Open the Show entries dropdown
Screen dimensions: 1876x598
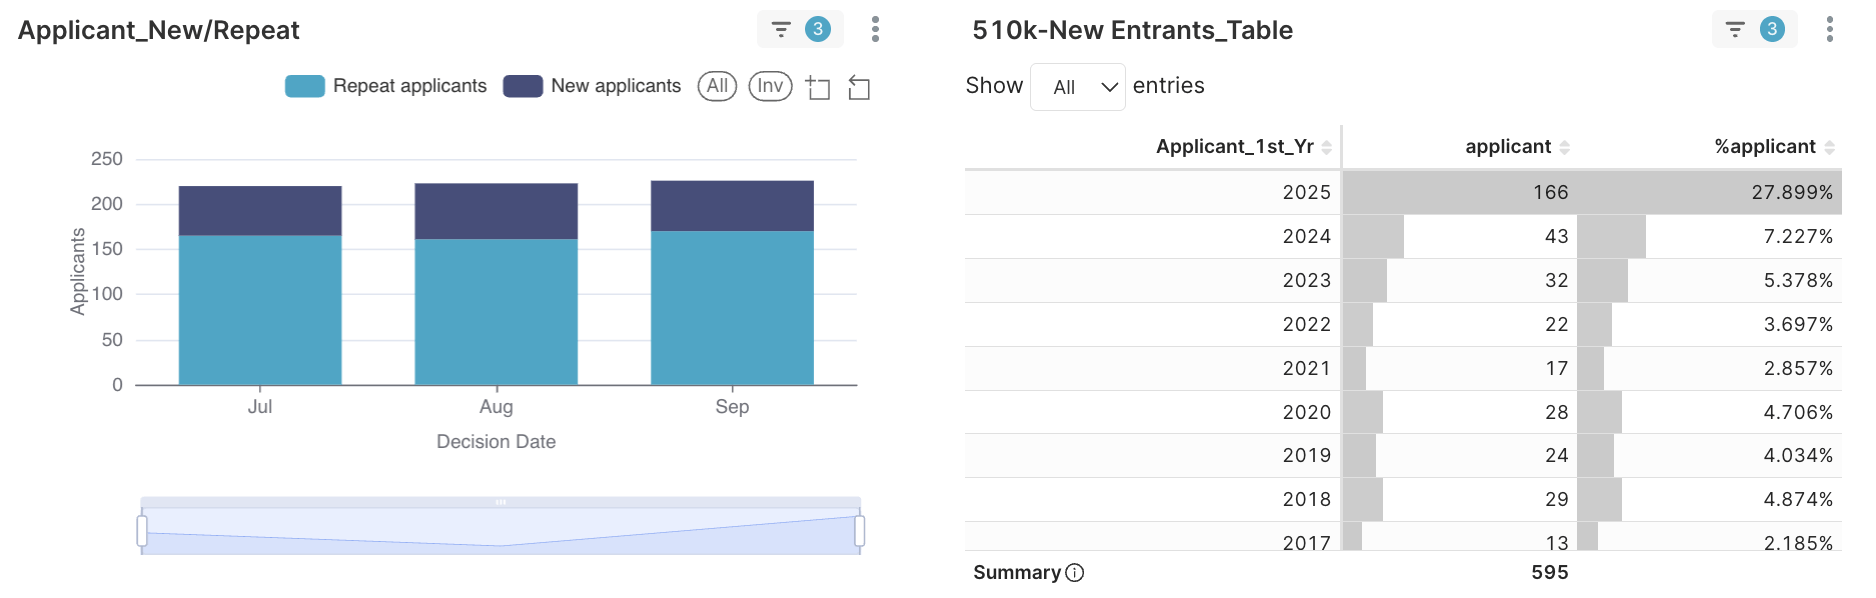tap(1077, 87)
